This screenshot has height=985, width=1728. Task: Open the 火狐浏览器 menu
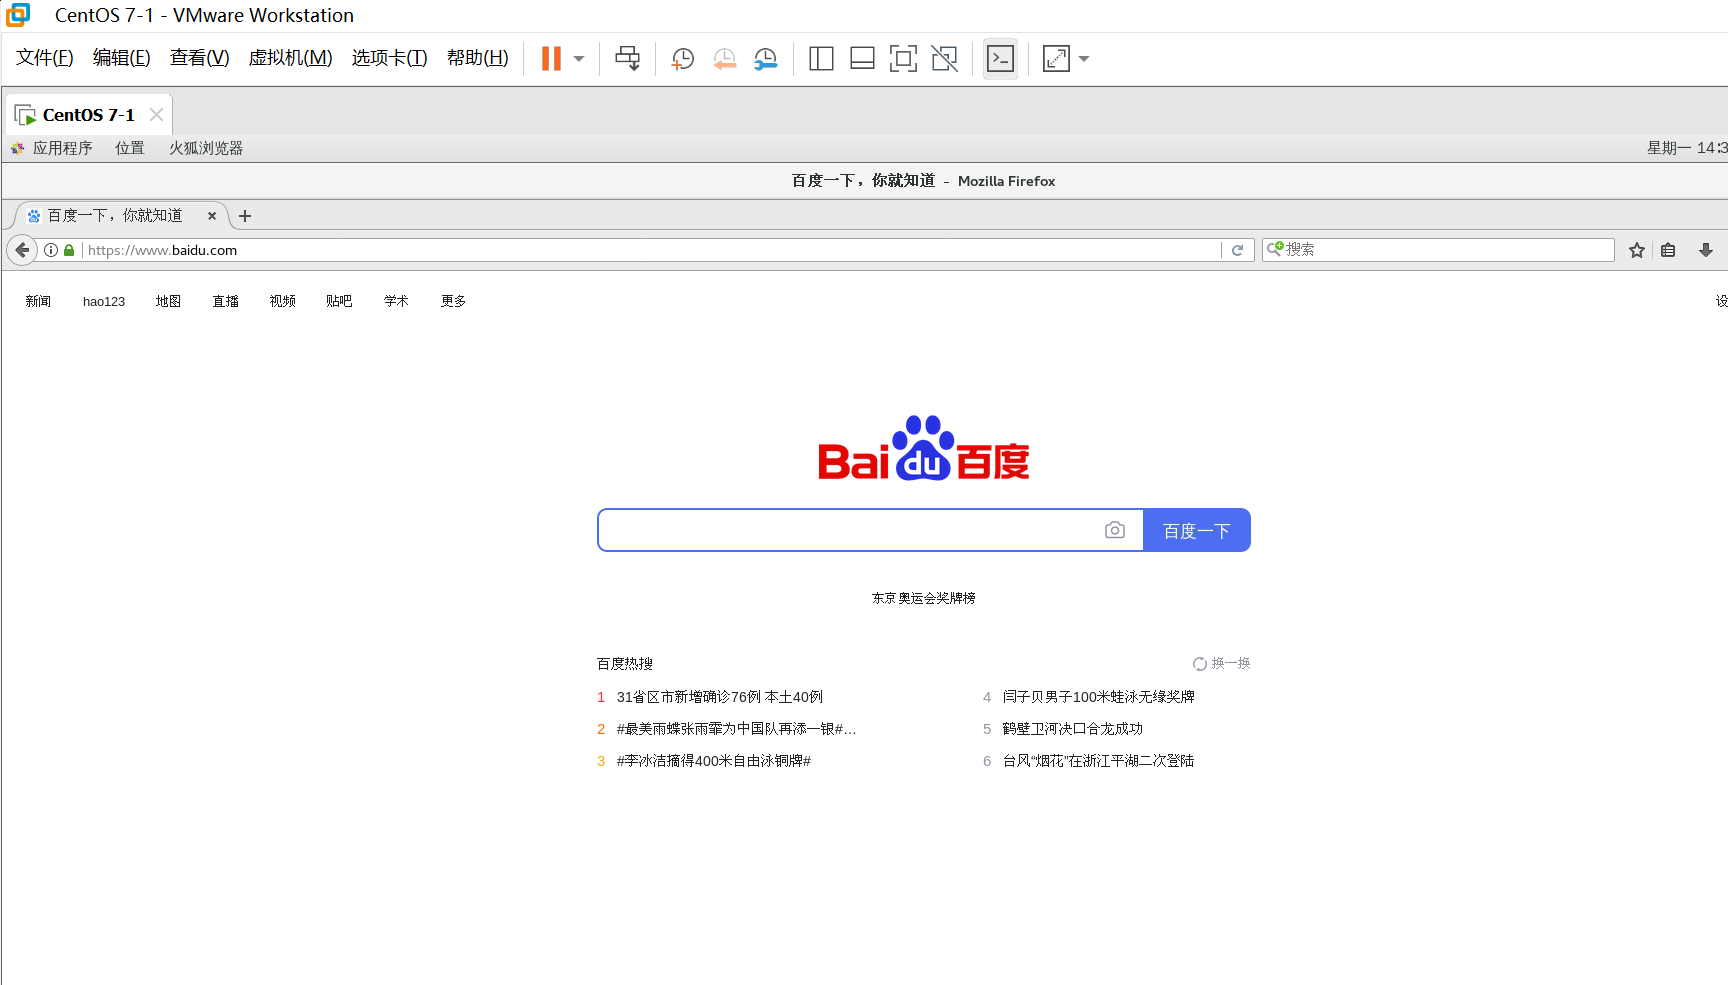(x=204, y=147)
